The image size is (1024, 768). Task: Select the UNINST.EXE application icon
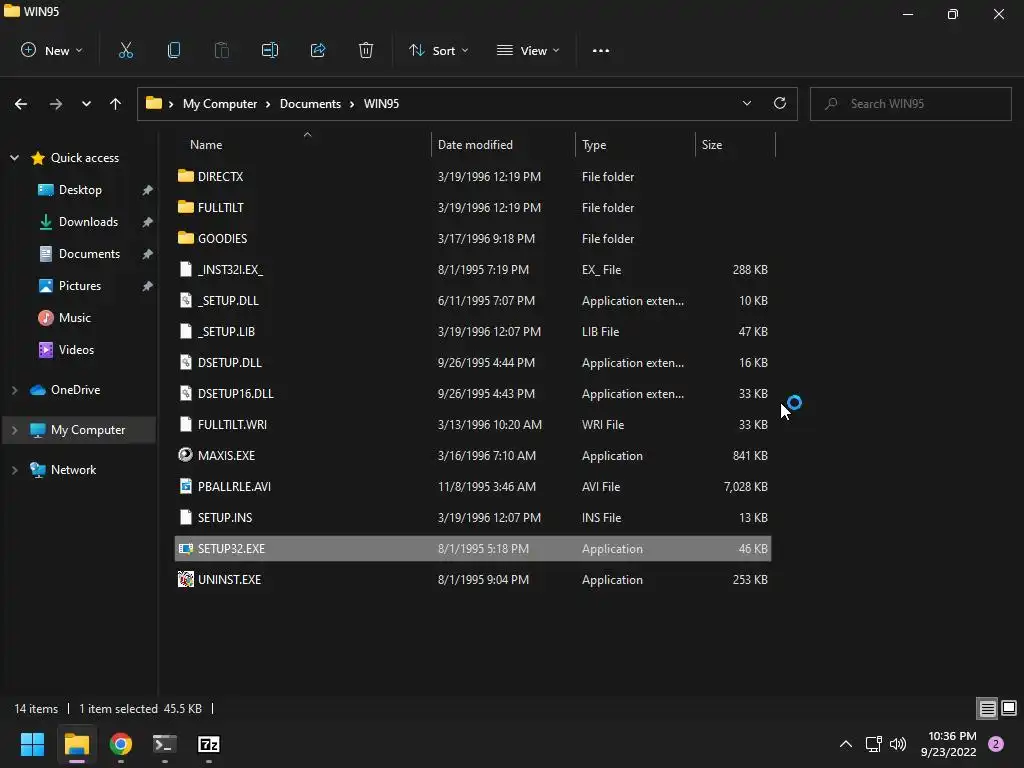point(185,579)
